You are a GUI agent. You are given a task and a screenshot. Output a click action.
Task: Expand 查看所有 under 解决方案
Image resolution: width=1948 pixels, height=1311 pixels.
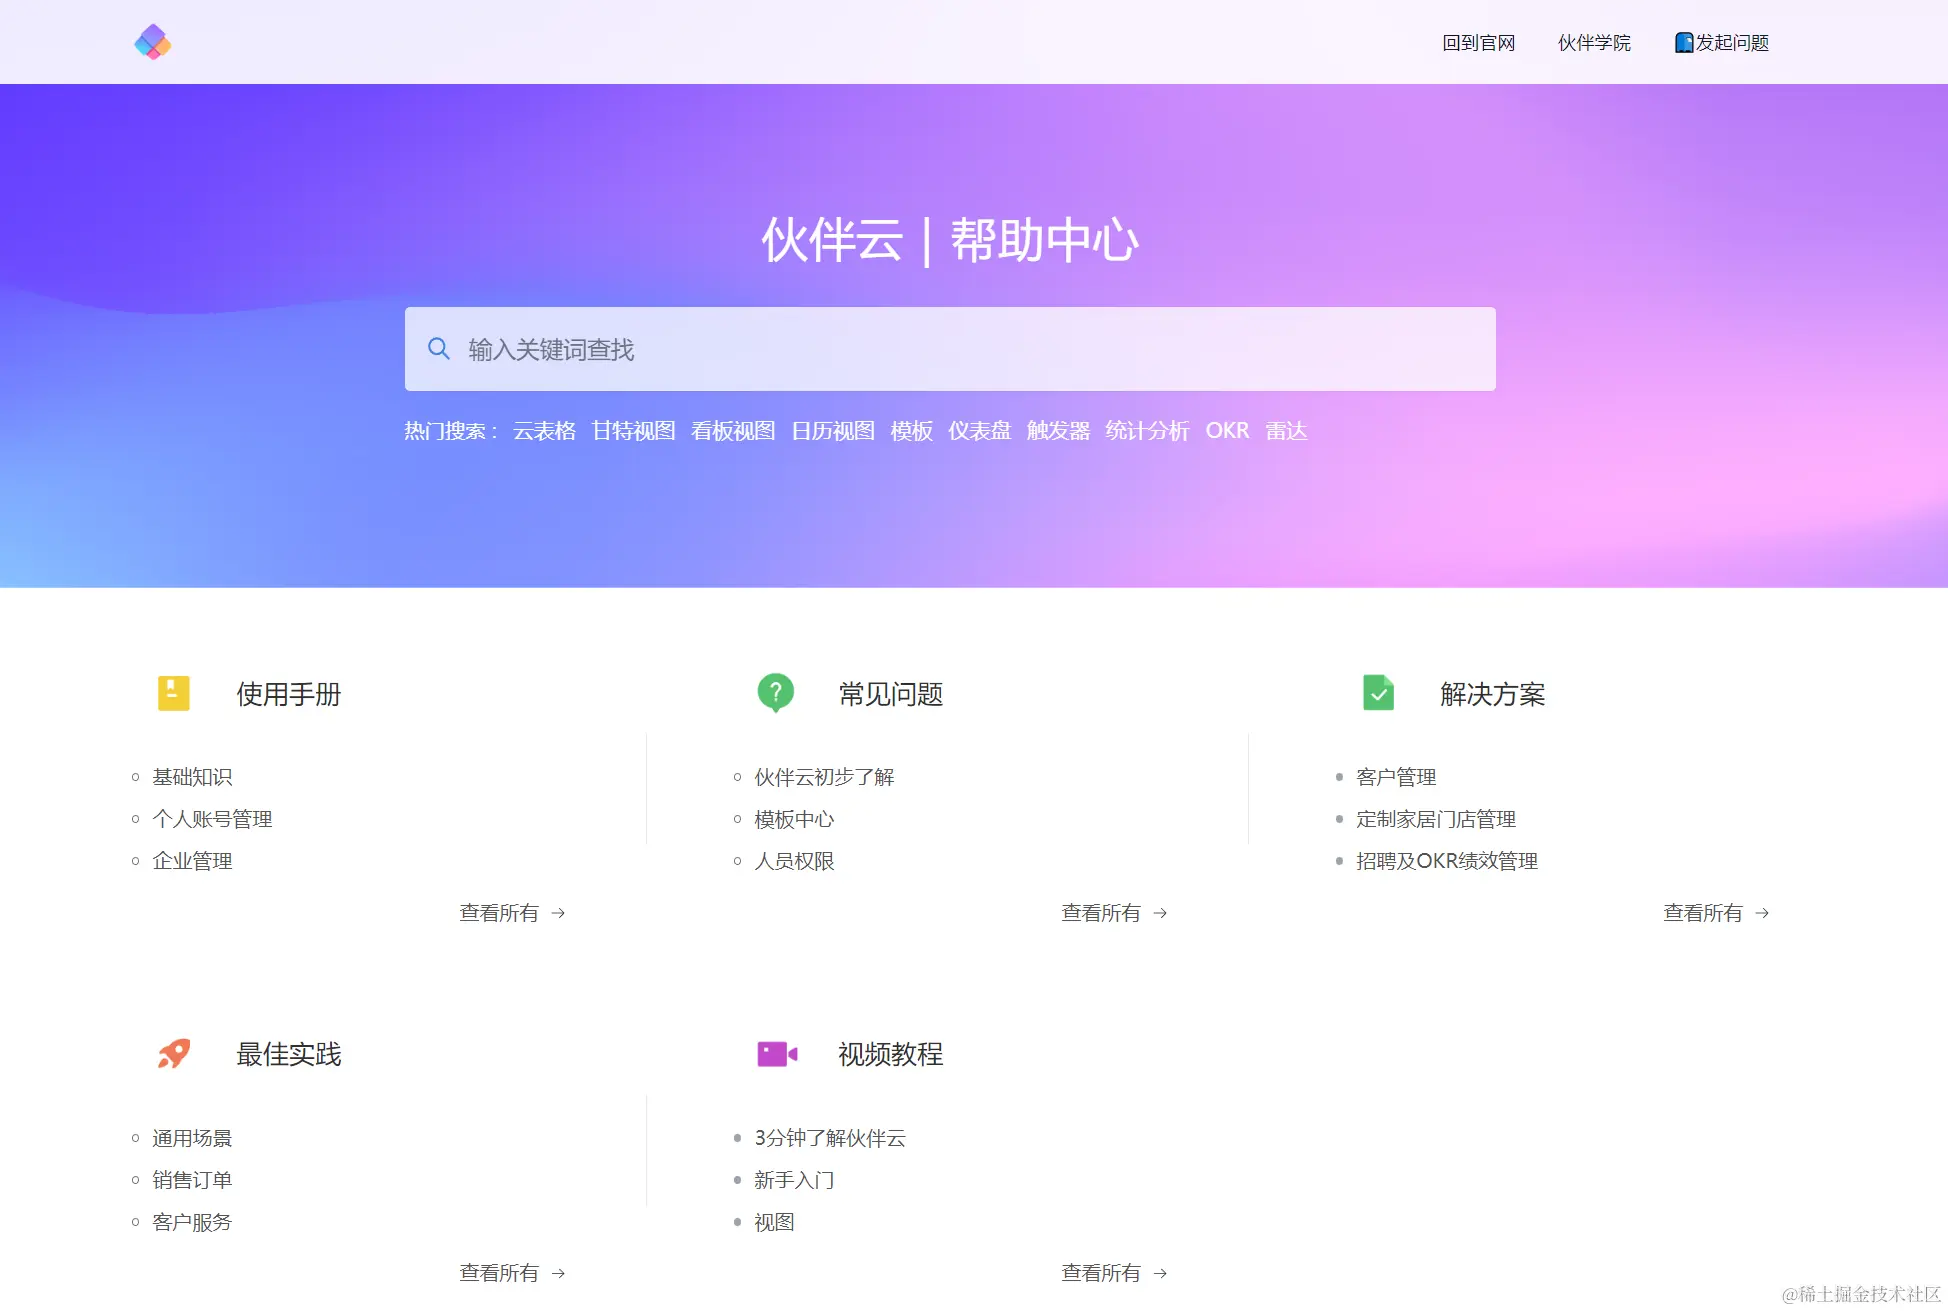[1715, 913]
